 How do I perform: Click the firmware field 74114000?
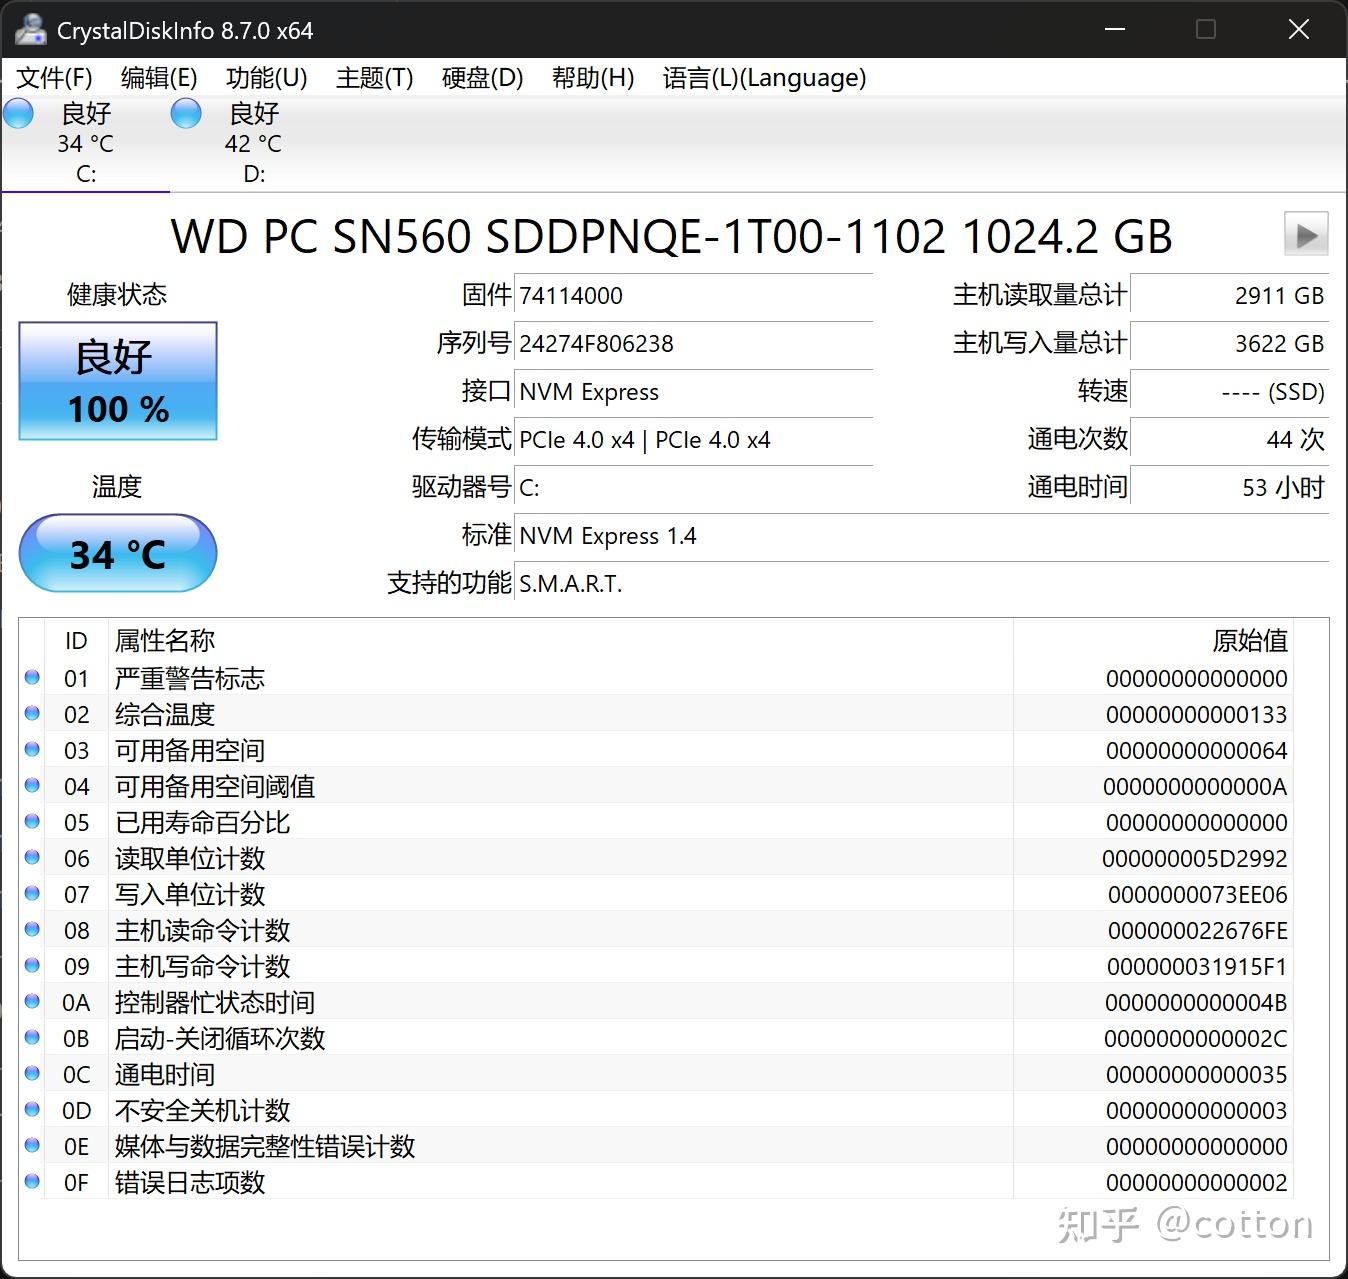coord(693,296)
